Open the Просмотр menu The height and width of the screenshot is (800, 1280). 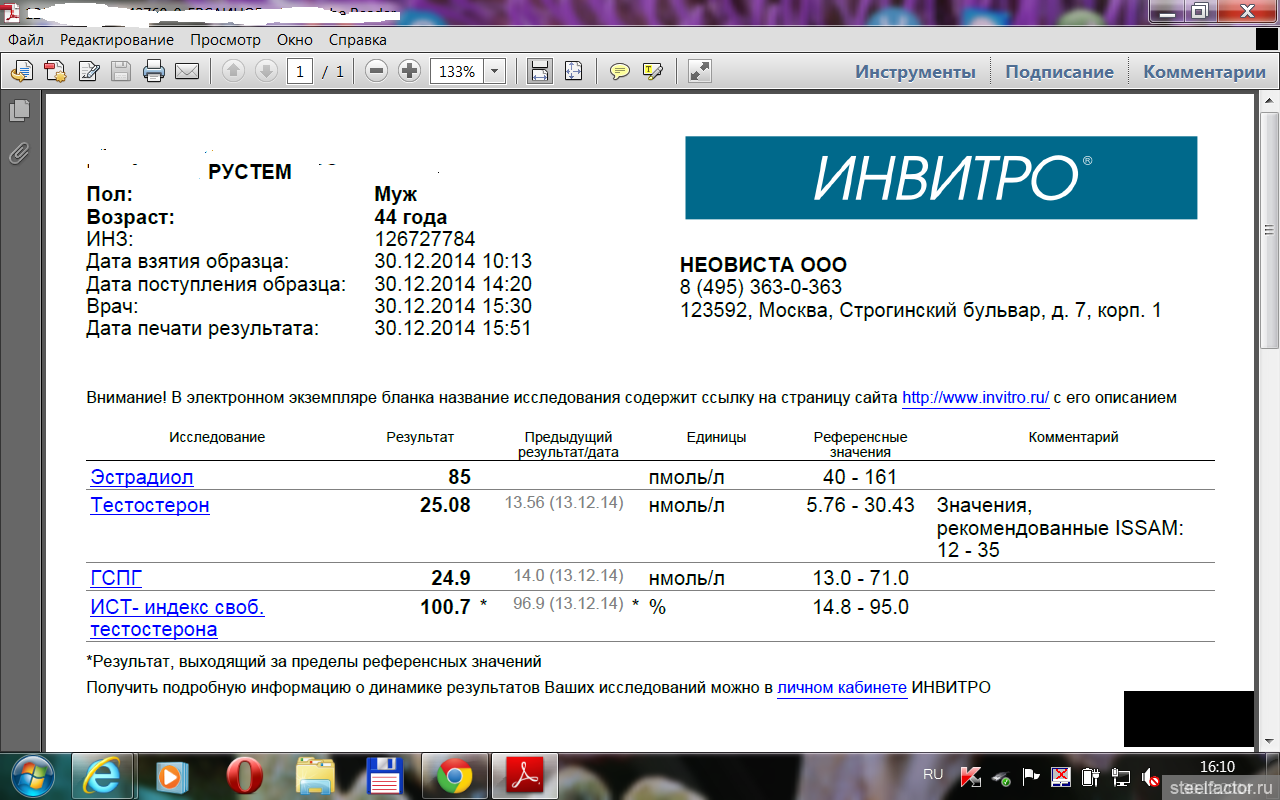[225, 40]
